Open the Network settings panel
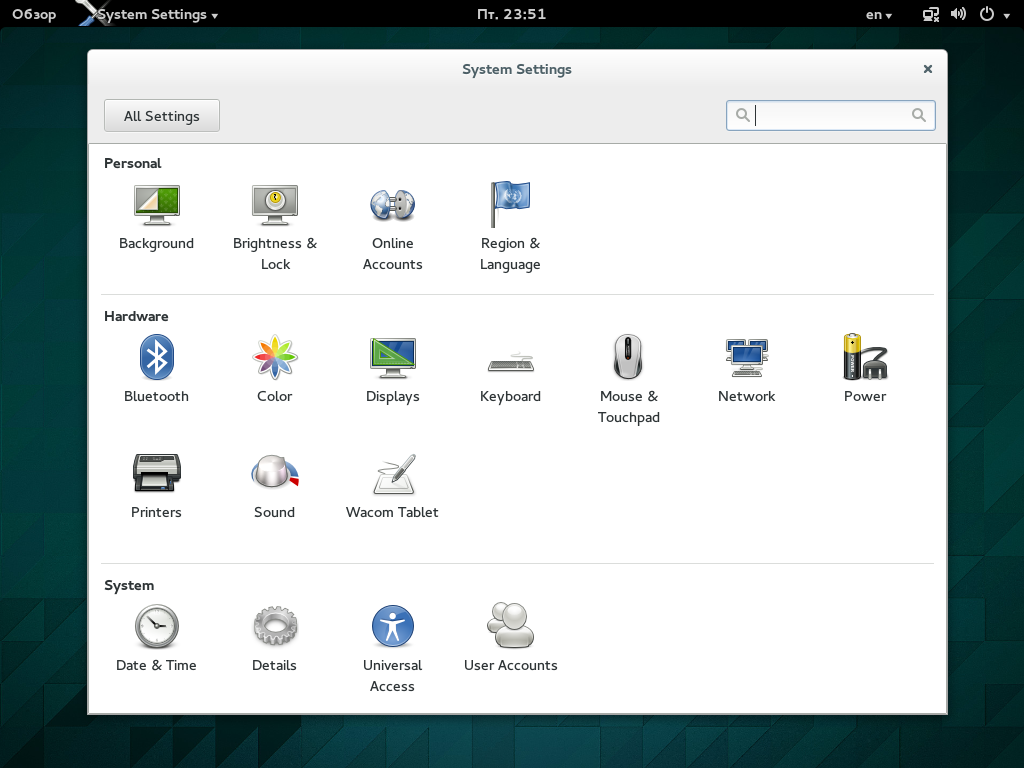Image resolution: width=1024 pixels, height=768 pixels. point(746,370)
